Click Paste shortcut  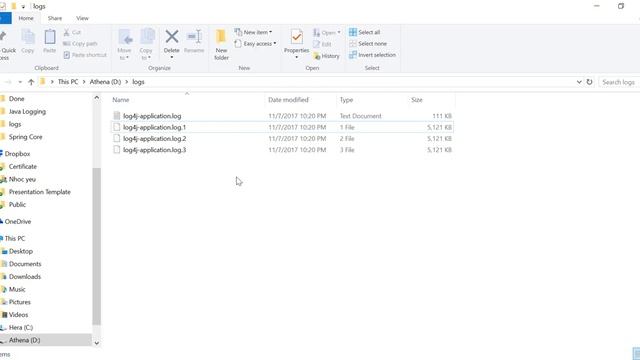[x=85, y=55]
